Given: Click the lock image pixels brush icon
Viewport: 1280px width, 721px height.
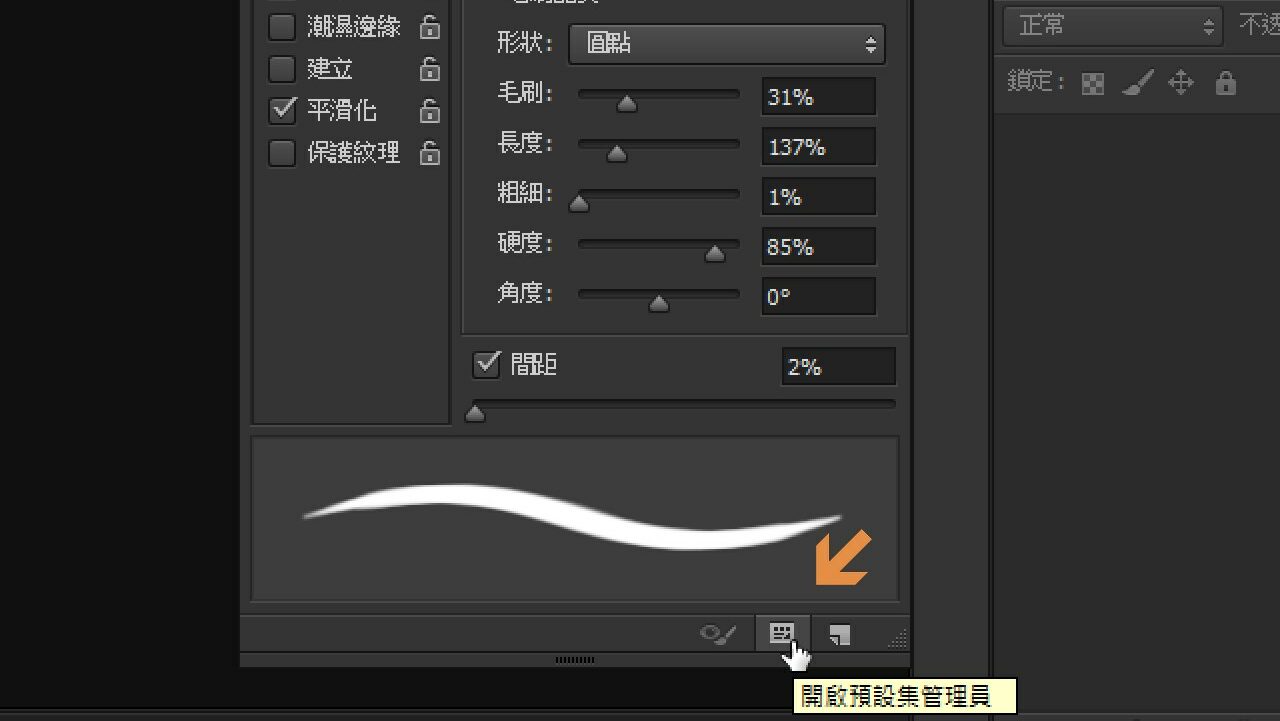Looking at the screenshot, I should click(1137, 83).
